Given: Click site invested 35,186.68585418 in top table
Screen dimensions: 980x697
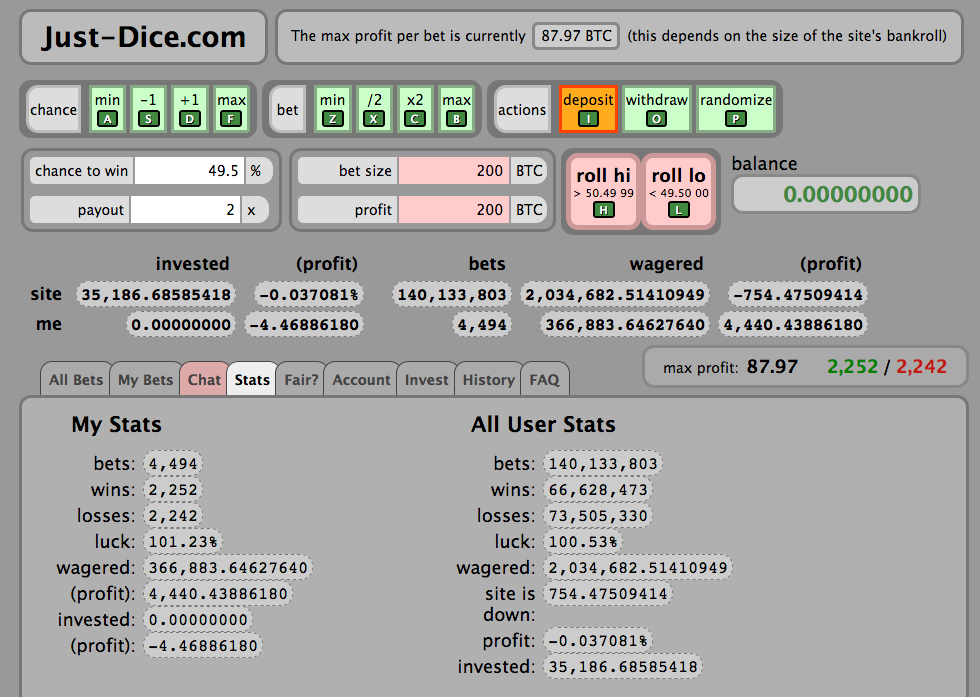Looking at the screenshot, I should (x=156, y=294).
